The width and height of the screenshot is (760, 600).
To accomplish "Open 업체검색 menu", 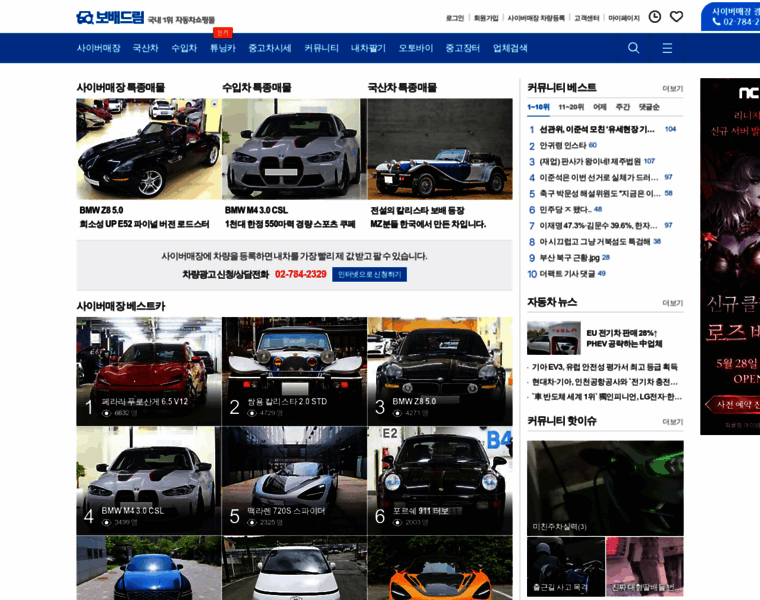I will tap(510, 48).
